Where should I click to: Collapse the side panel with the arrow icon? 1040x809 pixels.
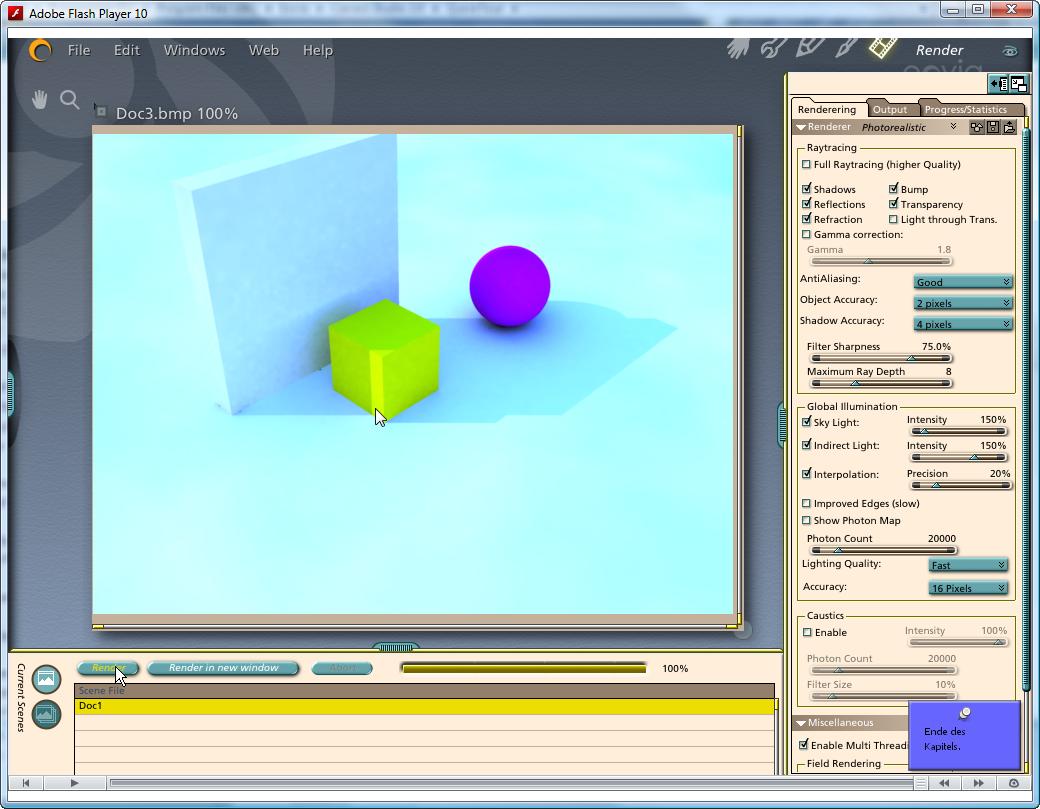click(x=998, y=84)
